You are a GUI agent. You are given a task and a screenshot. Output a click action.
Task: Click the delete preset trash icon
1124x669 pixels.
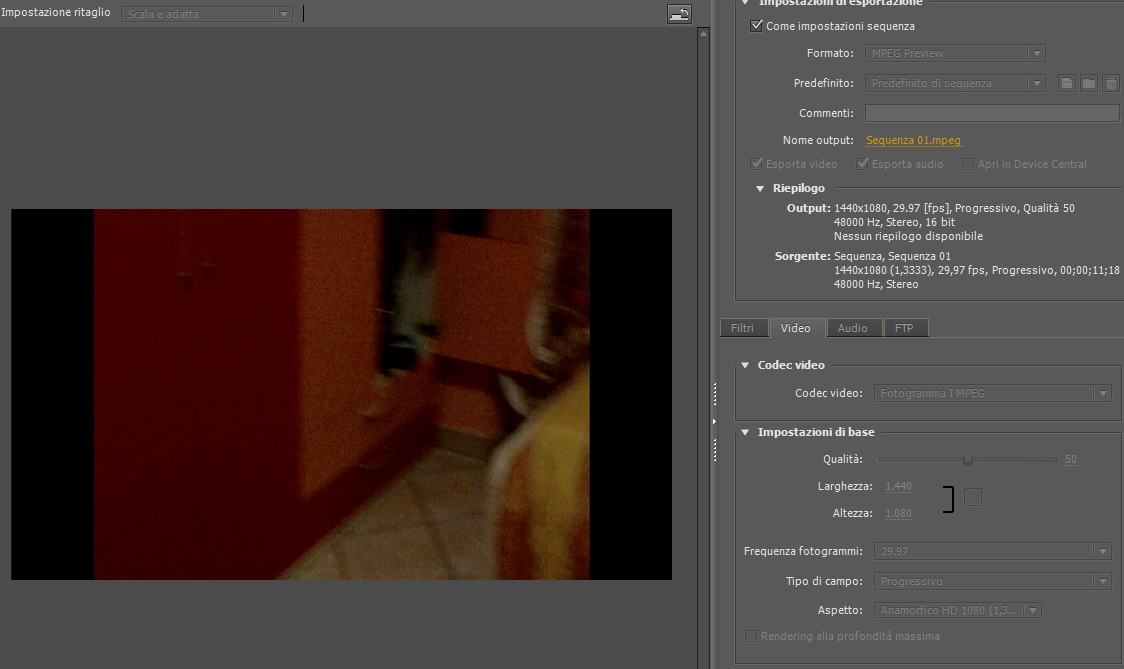1111,83
